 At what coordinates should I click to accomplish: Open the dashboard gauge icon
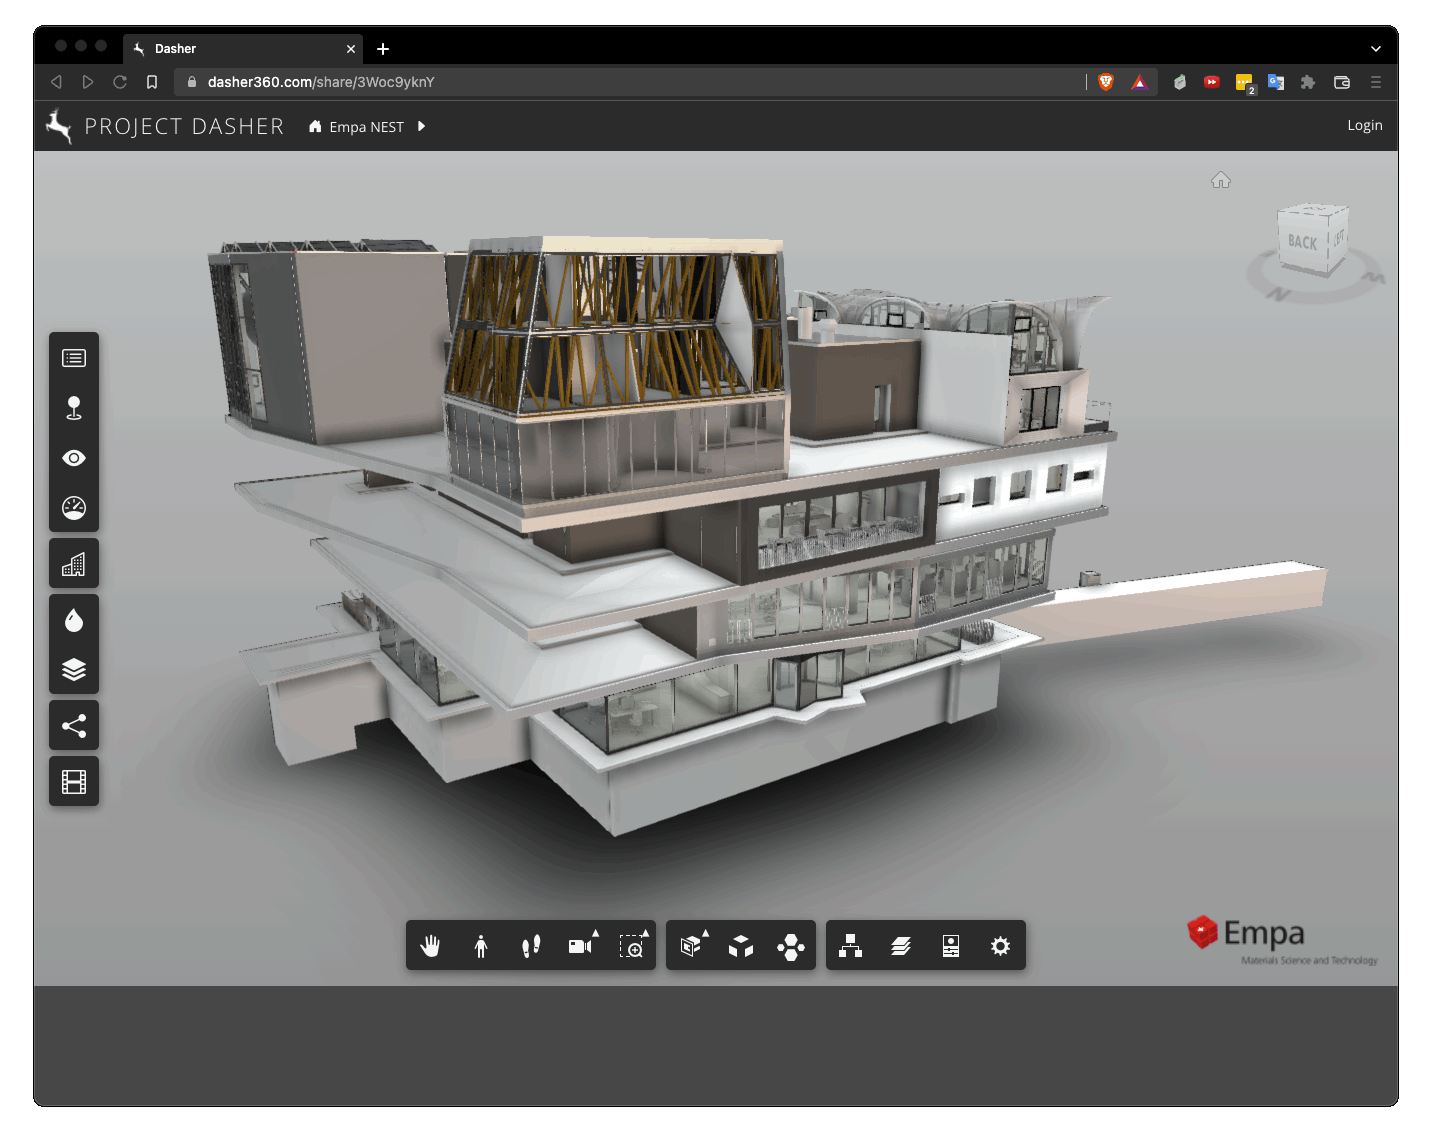(x=74, y=508)
